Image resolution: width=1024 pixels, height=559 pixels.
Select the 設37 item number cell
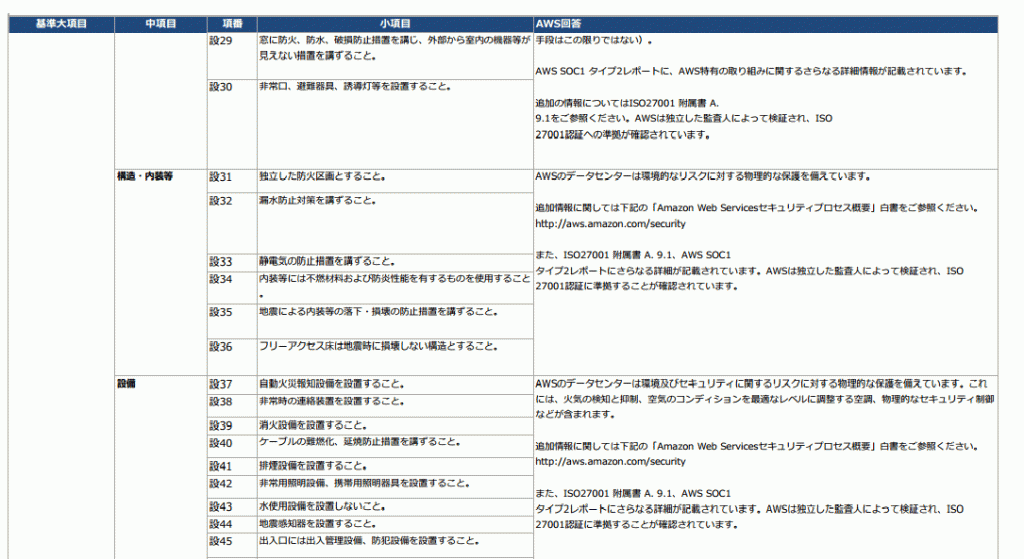pyautogui.click(x=232, y=385)
